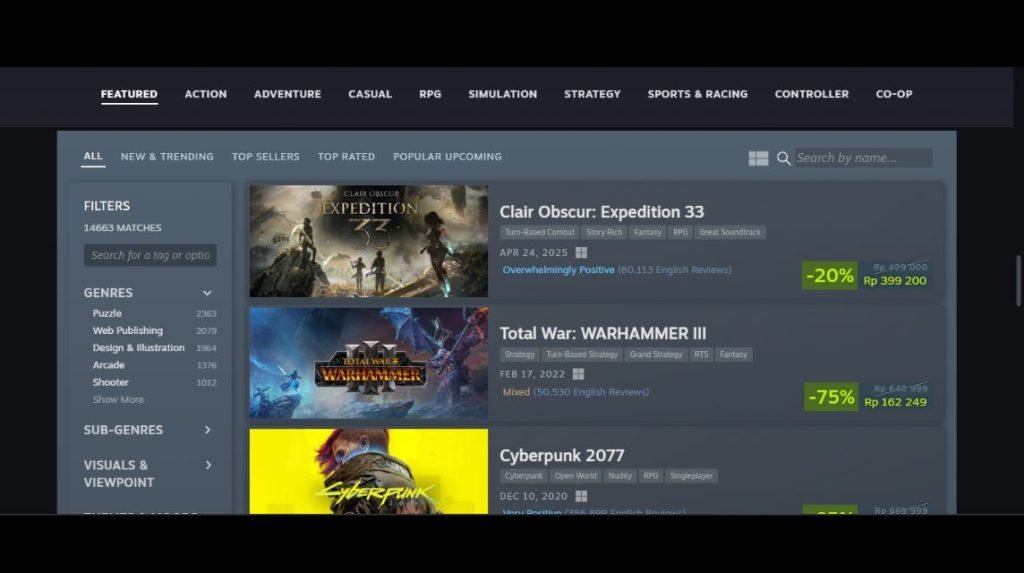Click the magnifier search icon

click(x=784, y=158)
